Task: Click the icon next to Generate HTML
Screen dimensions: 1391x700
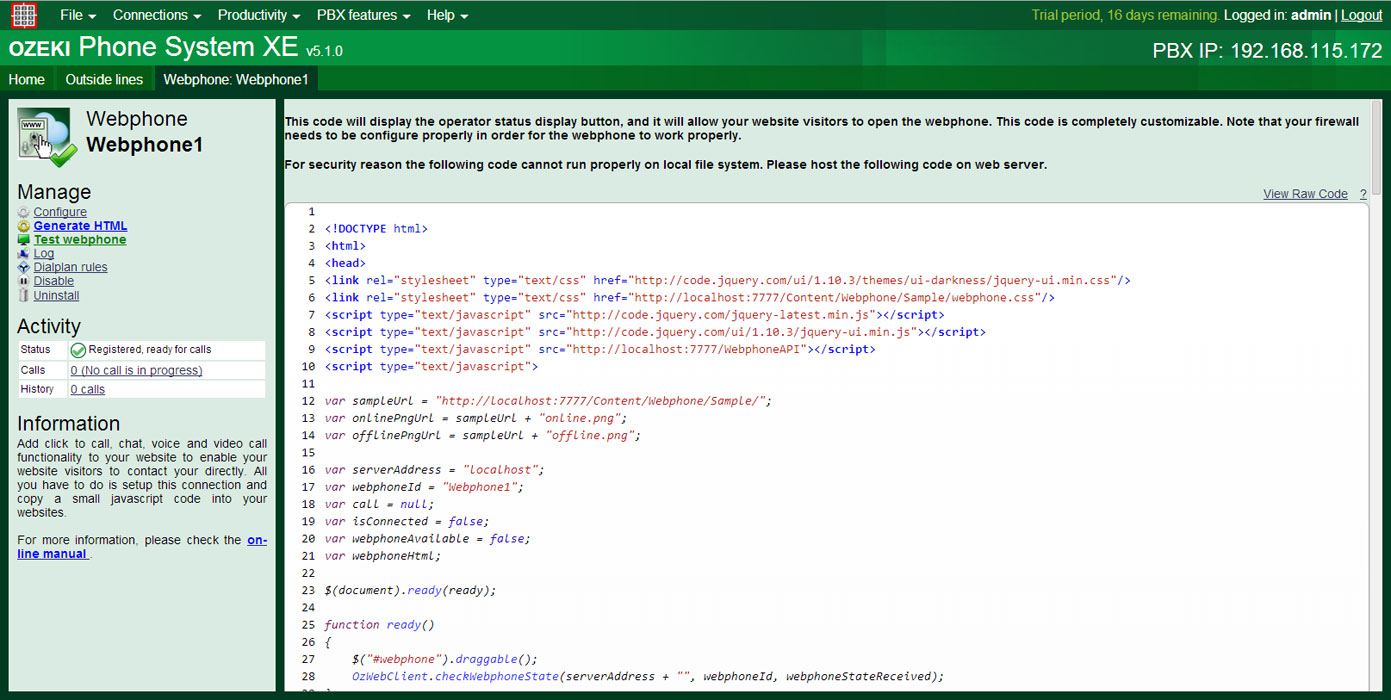Action: [24, 226]
